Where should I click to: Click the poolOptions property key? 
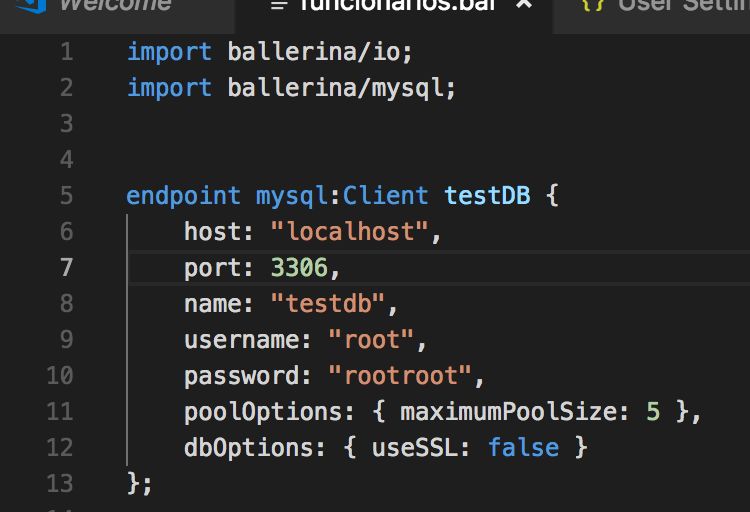point(263,412)
